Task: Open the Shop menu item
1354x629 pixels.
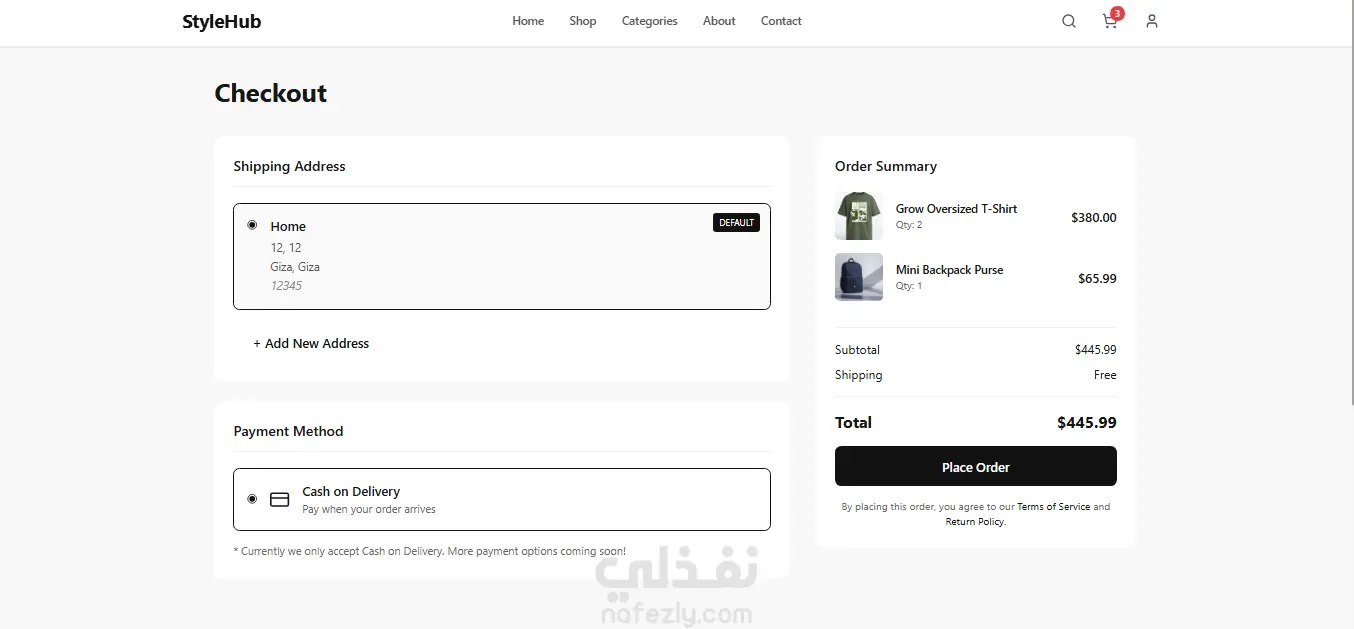Action: pos(583,21)
